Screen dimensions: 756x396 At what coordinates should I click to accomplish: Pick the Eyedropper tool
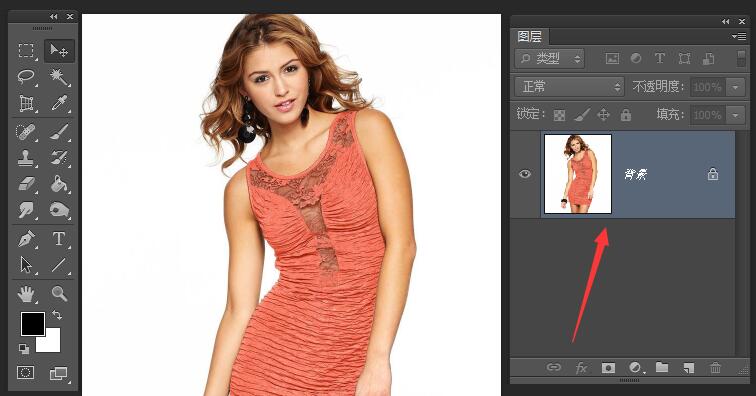pyautogui.click(x=59, y=103)
